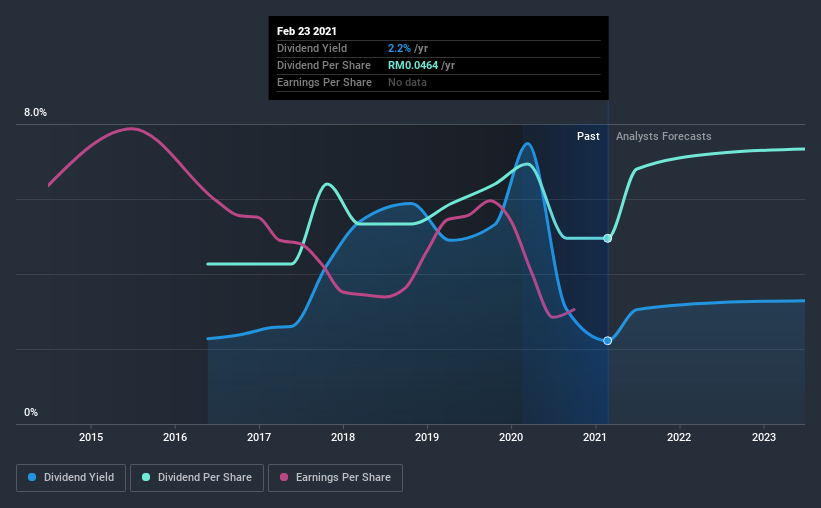Click the 2023 x-axis year label

764,437
